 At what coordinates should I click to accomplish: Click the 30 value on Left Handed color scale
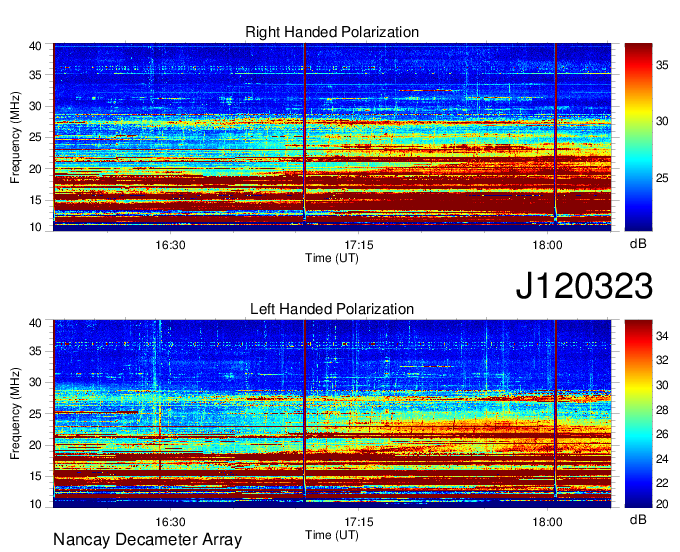662,385
